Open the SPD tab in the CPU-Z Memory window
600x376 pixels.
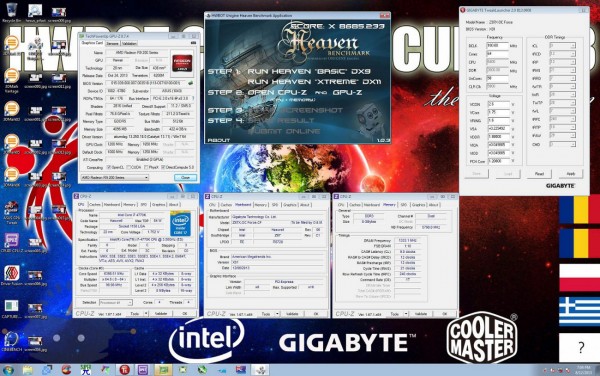pyautogui.click(x=403, y=205)
